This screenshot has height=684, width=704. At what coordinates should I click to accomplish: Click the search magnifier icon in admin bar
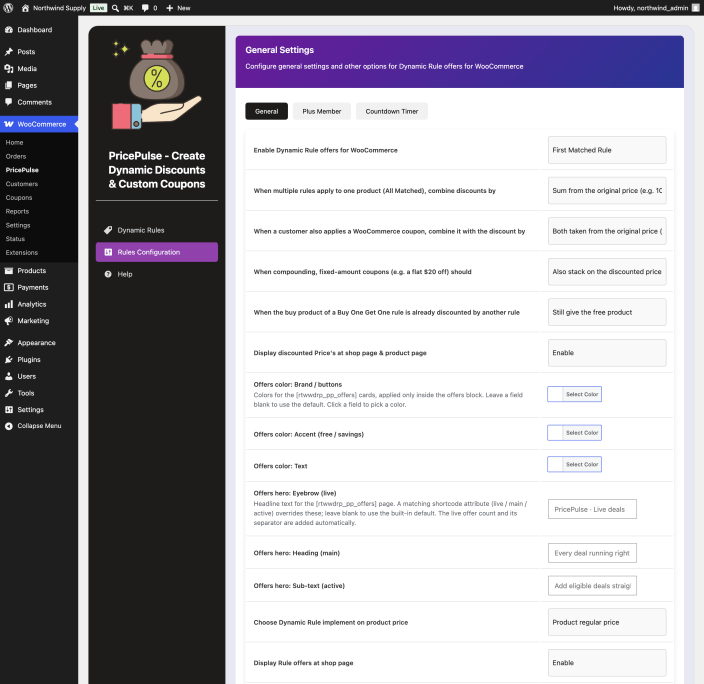click(115, 8)
